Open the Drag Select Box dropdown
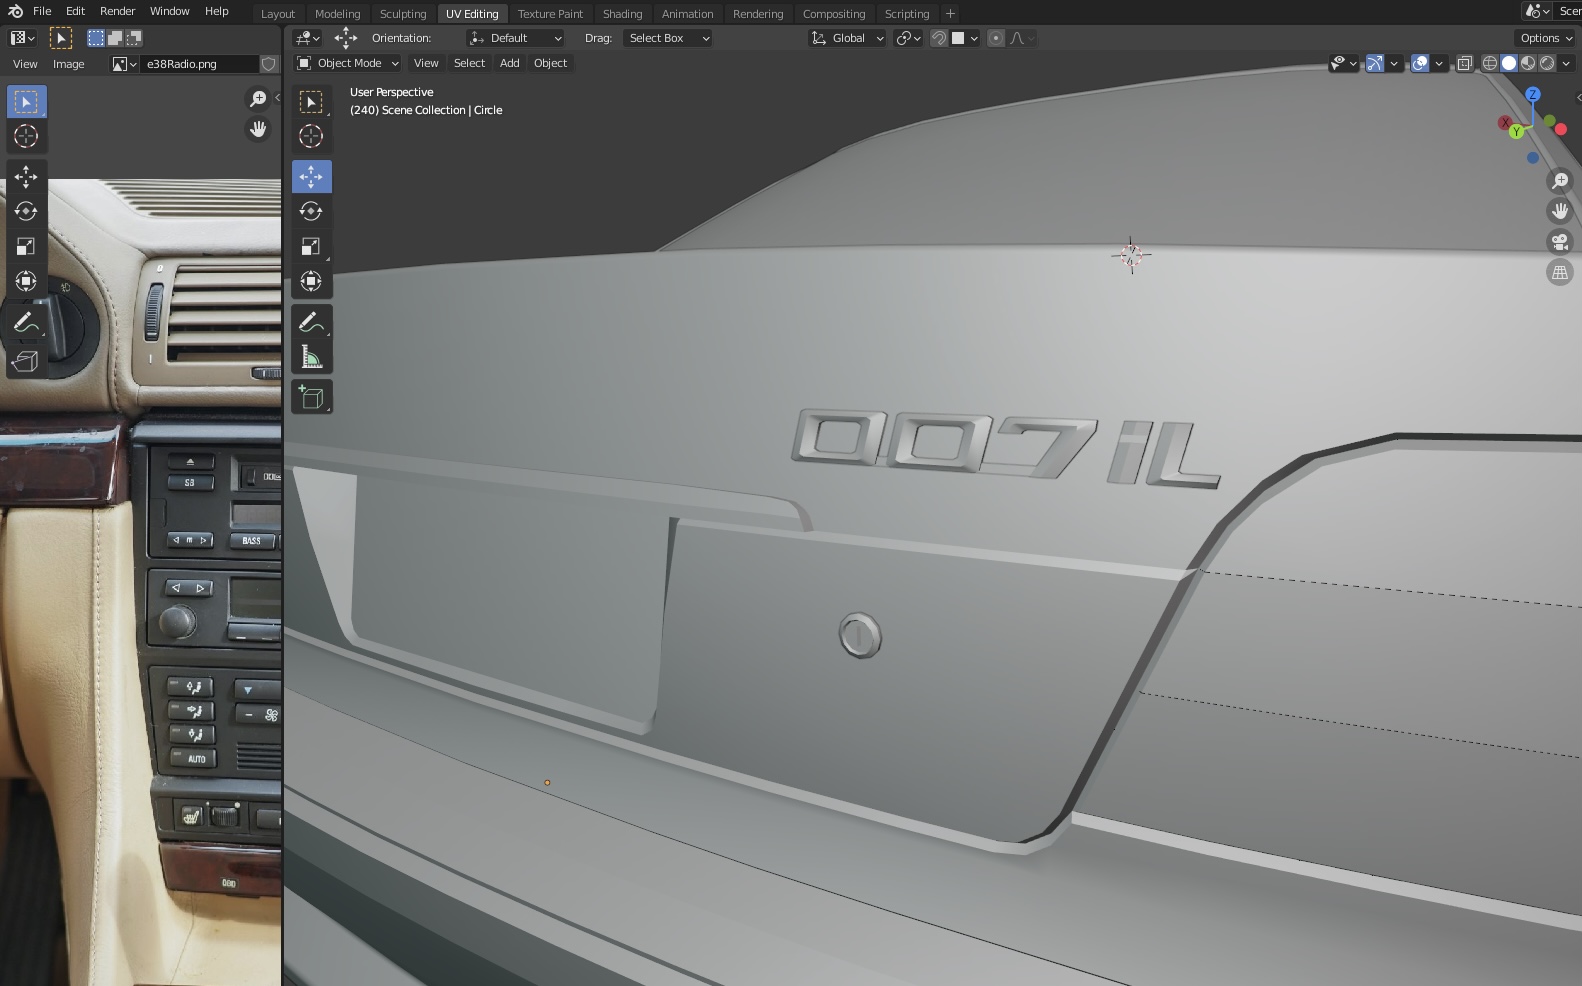1582x986 pixels. 667,38
